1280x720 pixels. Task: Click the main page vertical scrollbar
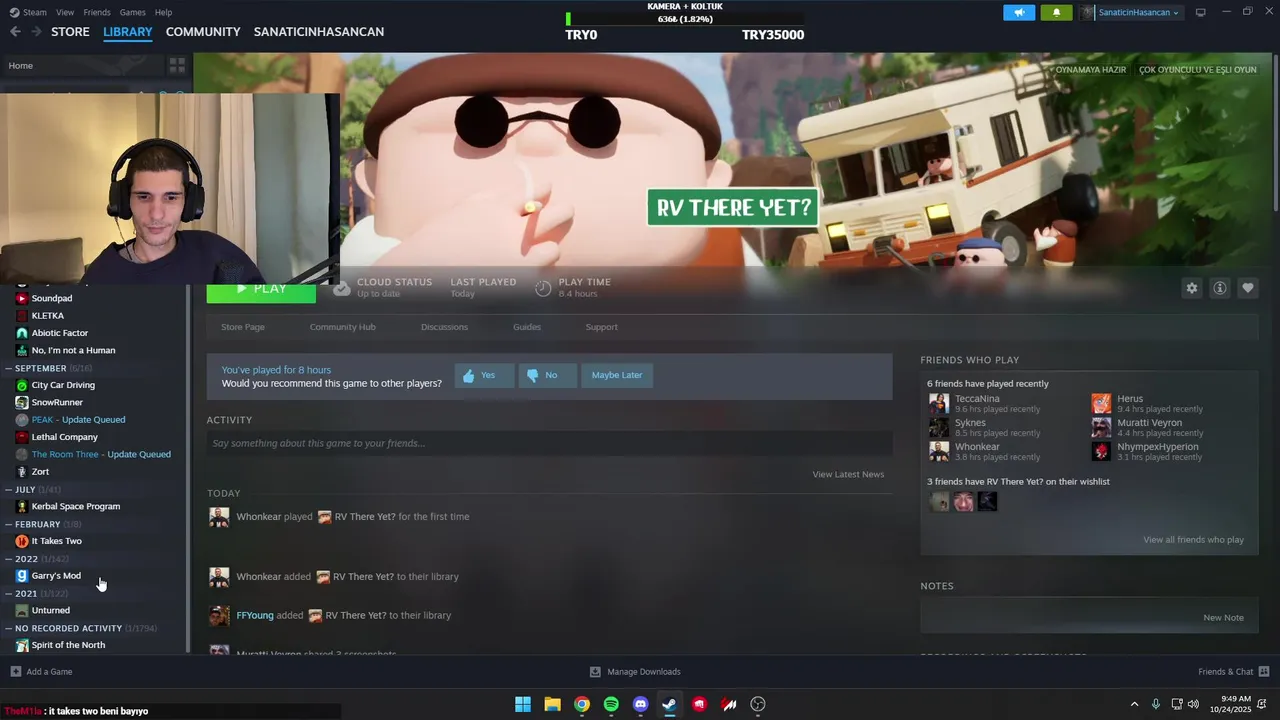click(1276, 131)
